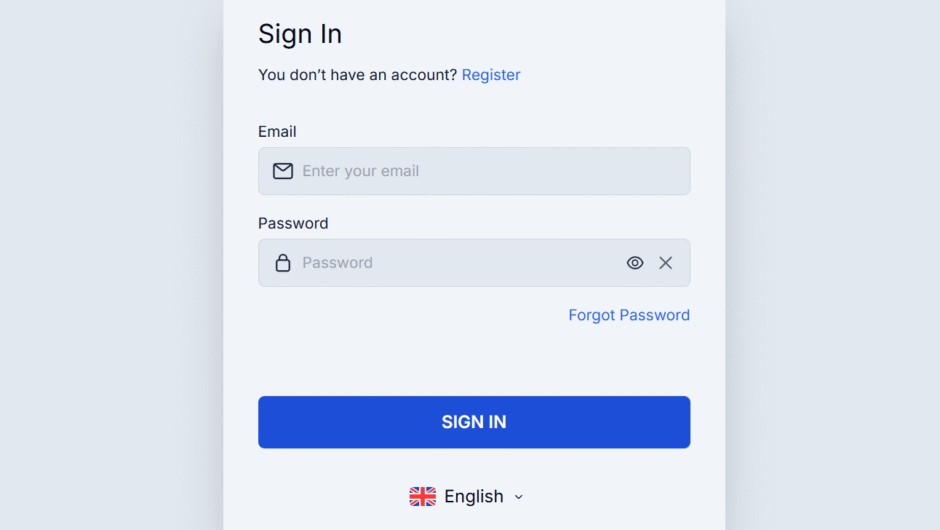
Task: Open the Register link
Action: point(491,75)
